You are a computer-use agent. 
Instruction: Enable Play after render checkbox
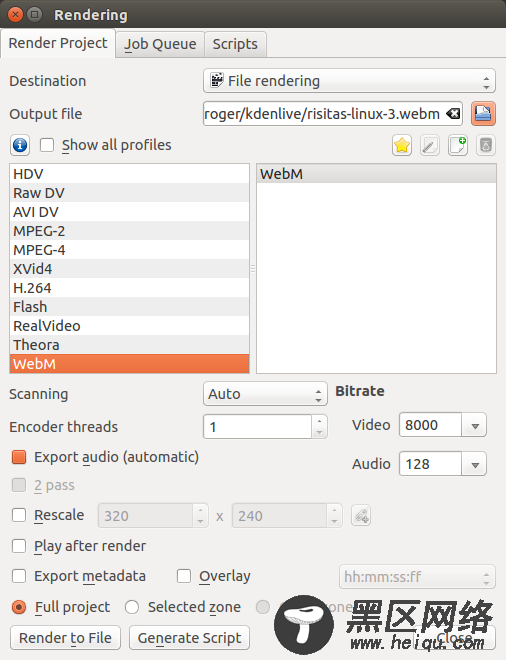pos(19,546)
